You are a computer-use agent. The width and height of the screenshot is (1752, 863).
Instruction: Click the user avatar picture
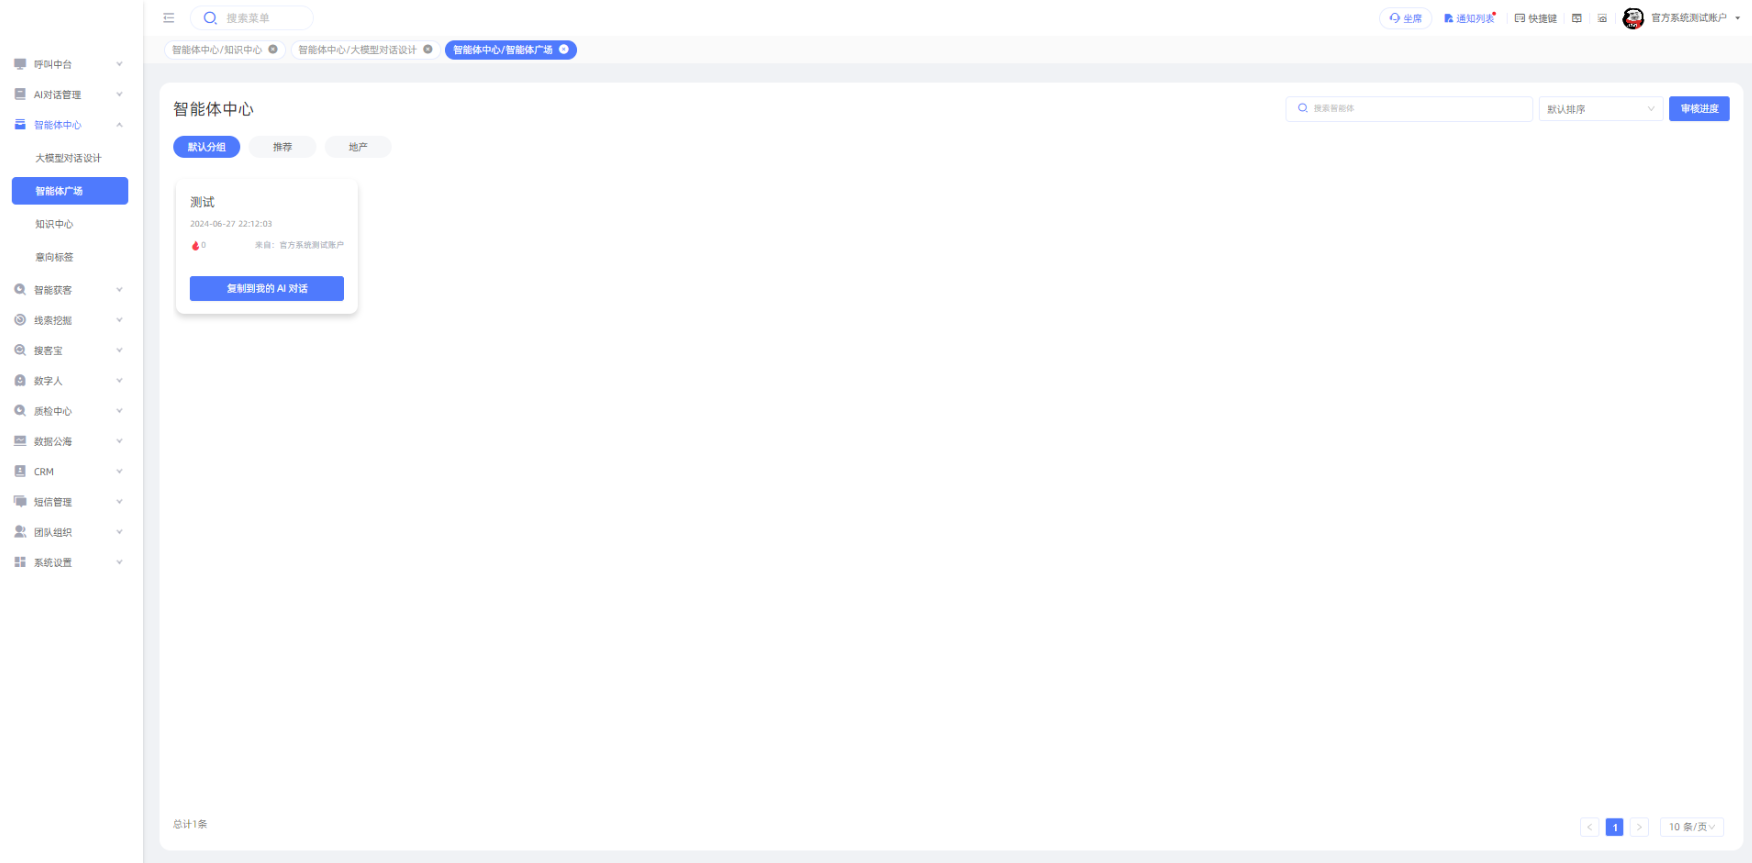point(1633,18)
